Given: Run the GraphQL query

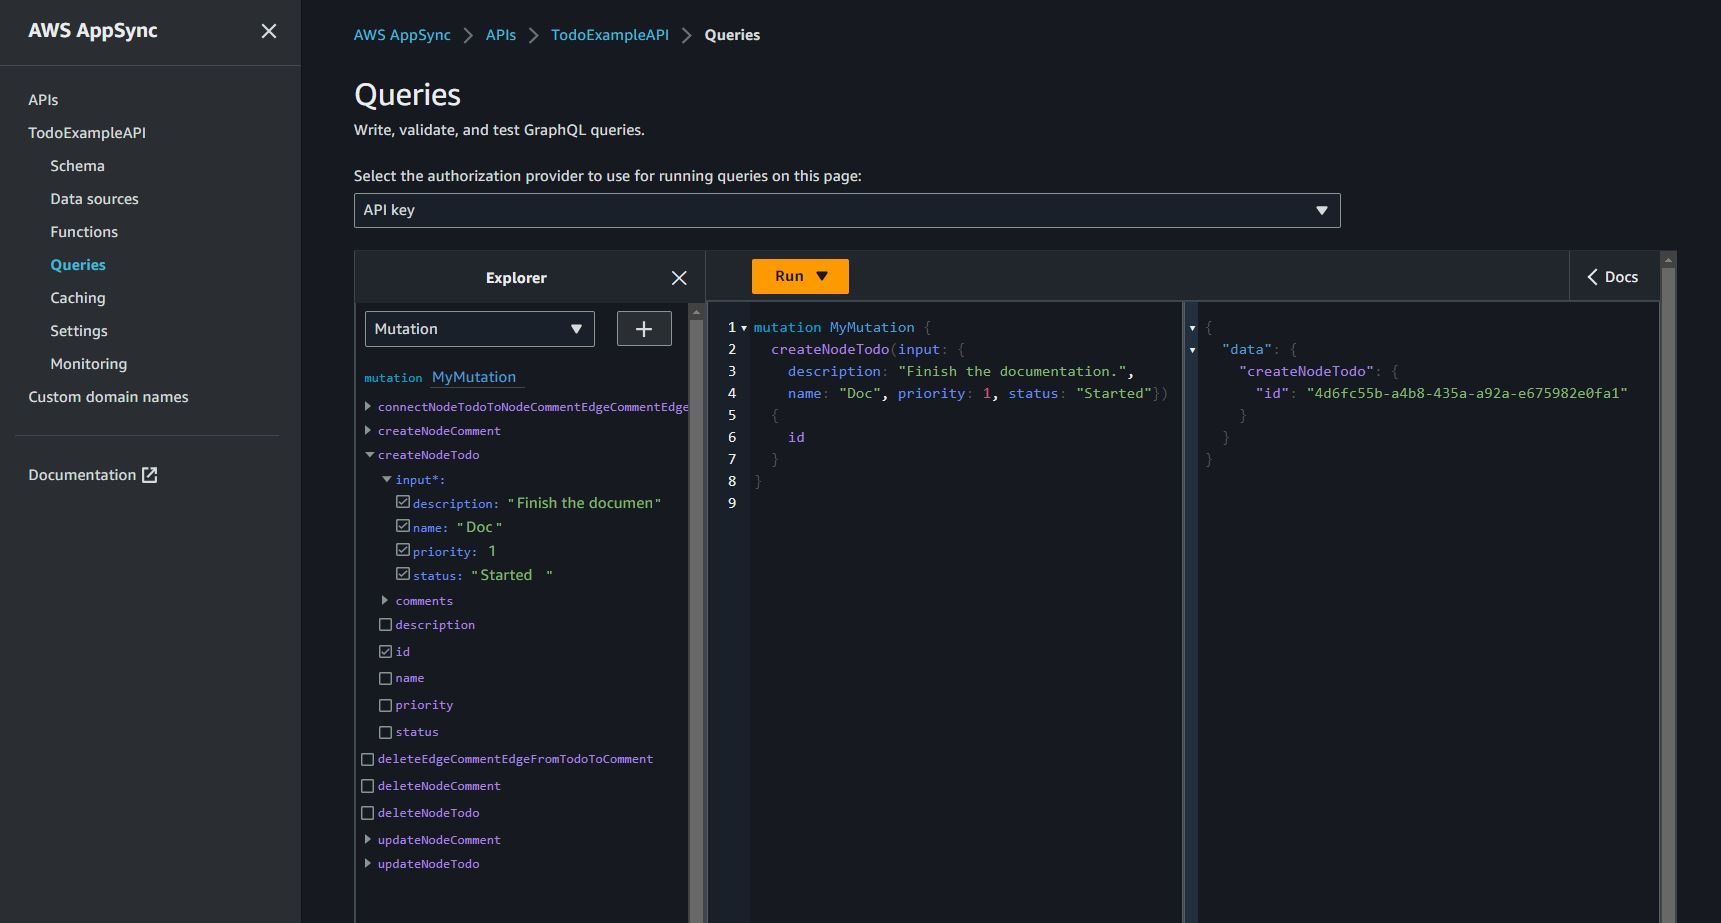Looking at the screenshot, I should point(789,277).
